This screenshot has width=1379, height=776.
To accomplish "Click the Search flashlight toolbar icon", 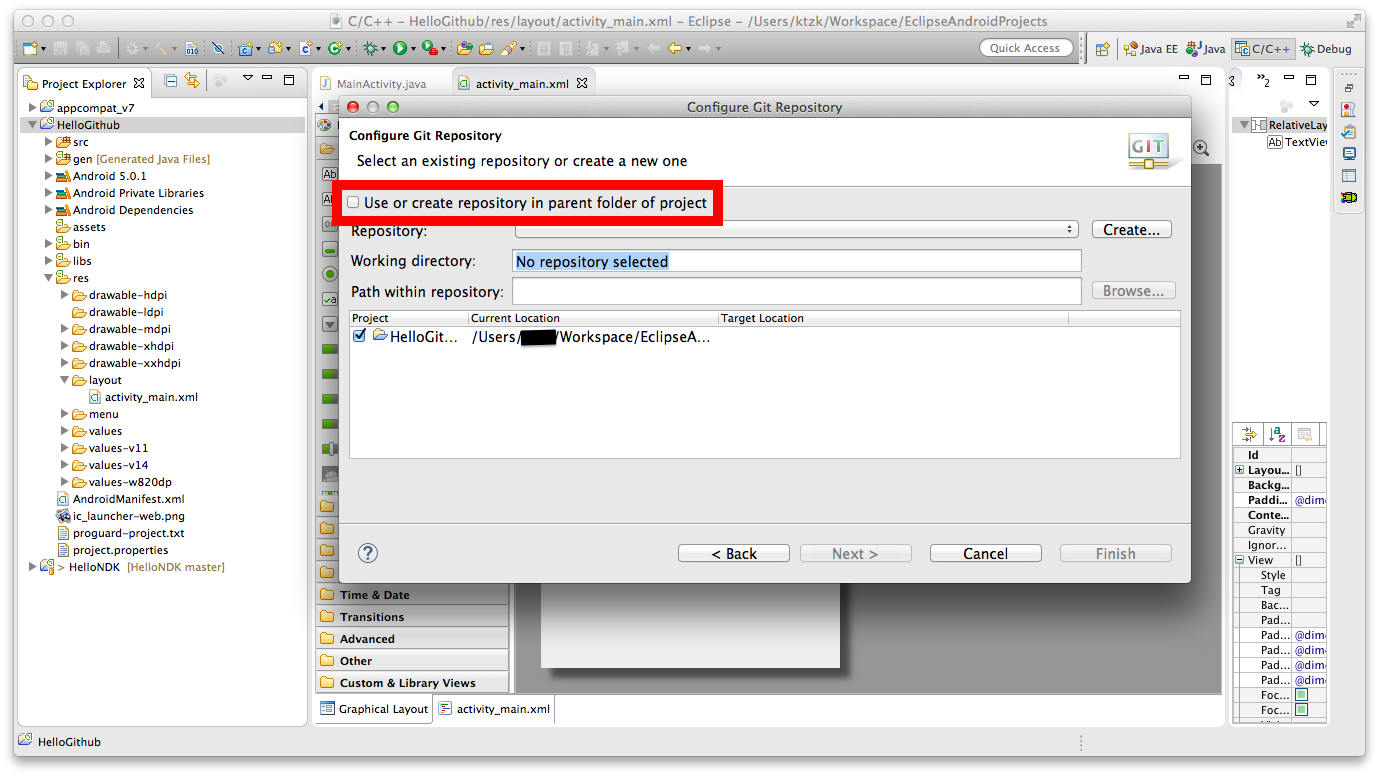I will (x=508, y=48).
